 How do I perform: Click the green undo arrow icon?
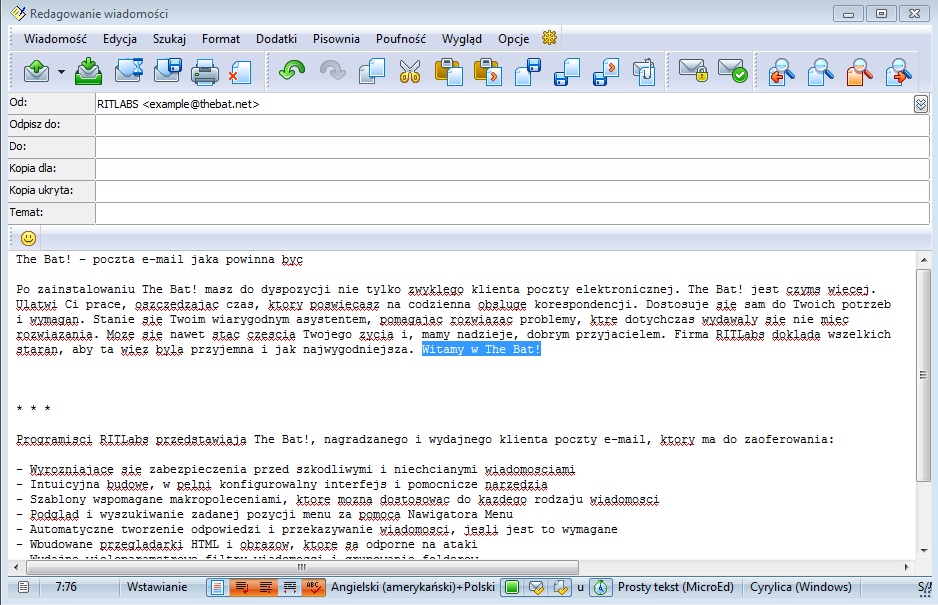click(291, 71)
